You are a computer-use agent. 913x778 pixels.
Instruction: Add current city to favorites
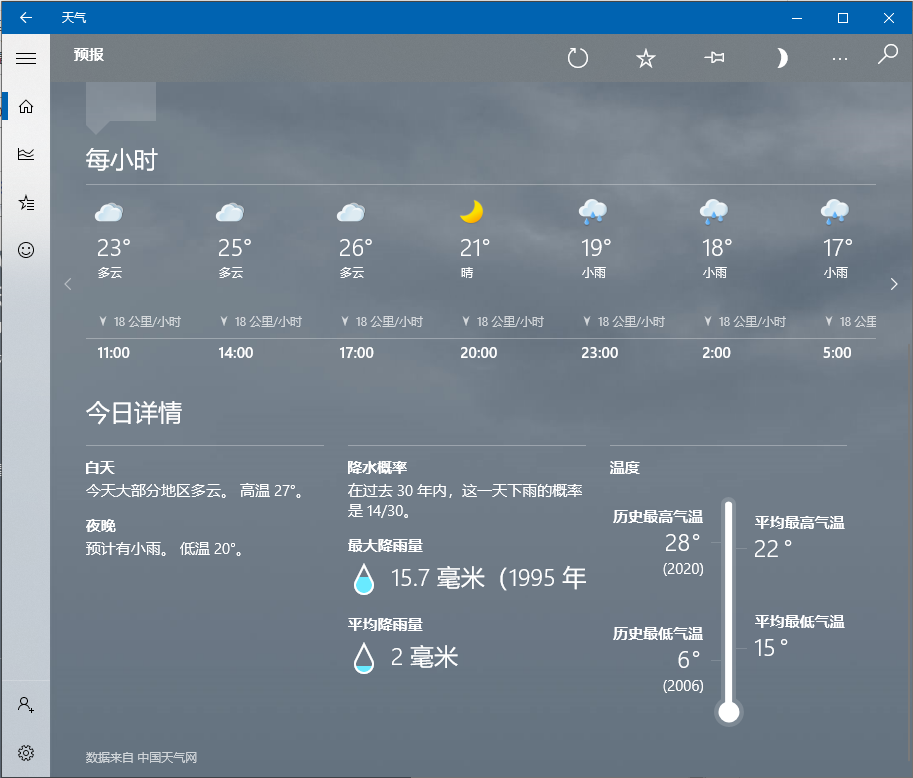point(645,58)
